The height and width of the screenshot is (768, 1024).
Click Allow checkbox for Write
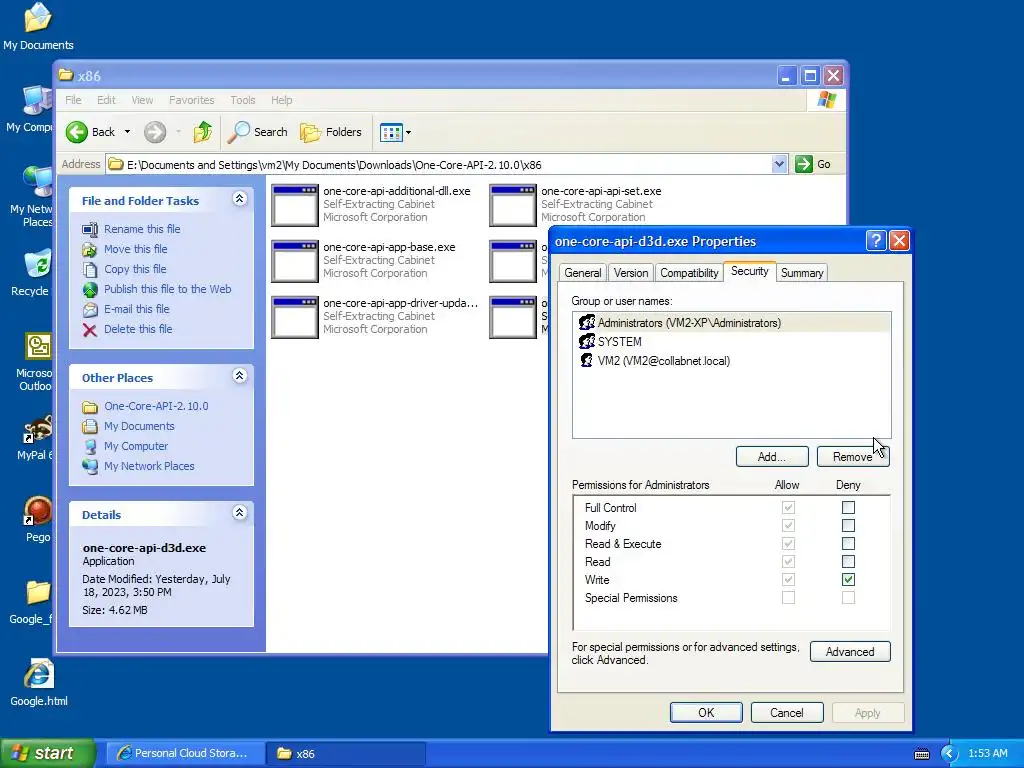788,579
